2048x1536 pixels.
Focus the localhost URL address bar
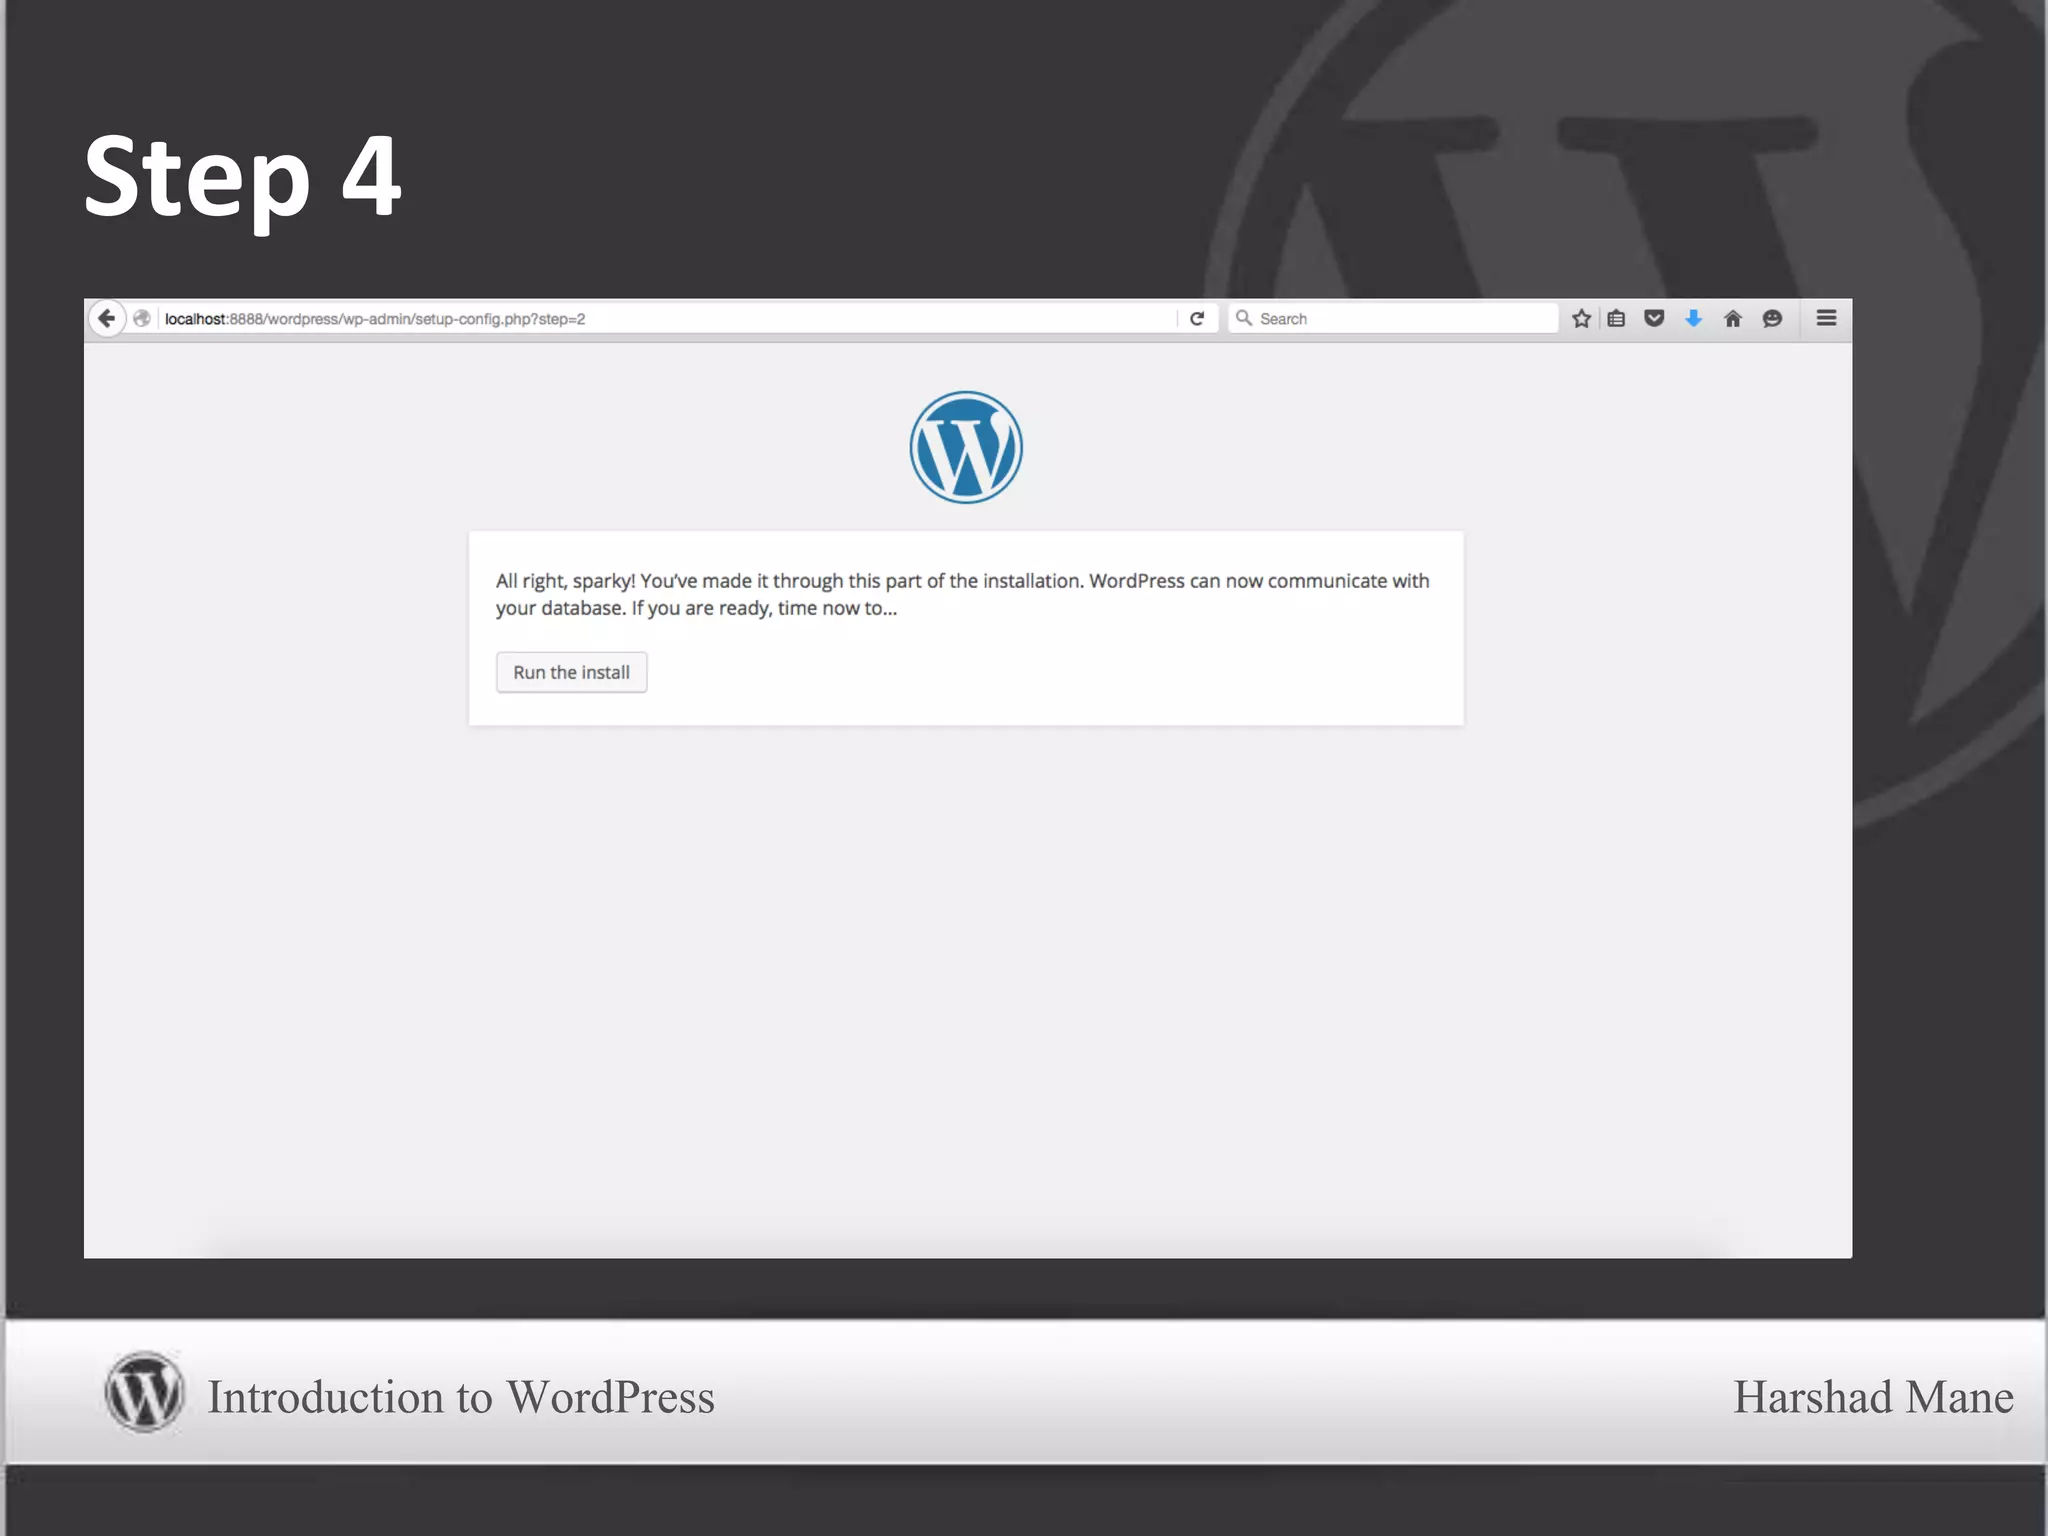click(x=665, y=318)
